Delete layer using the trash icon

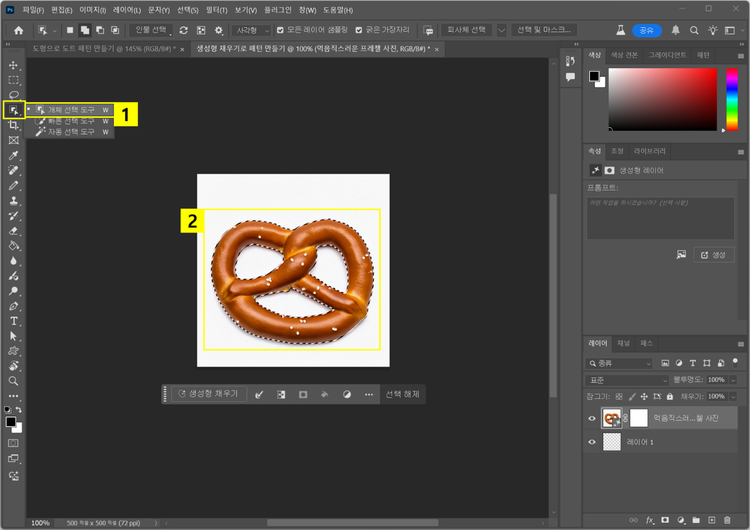[x=726, y=520]
